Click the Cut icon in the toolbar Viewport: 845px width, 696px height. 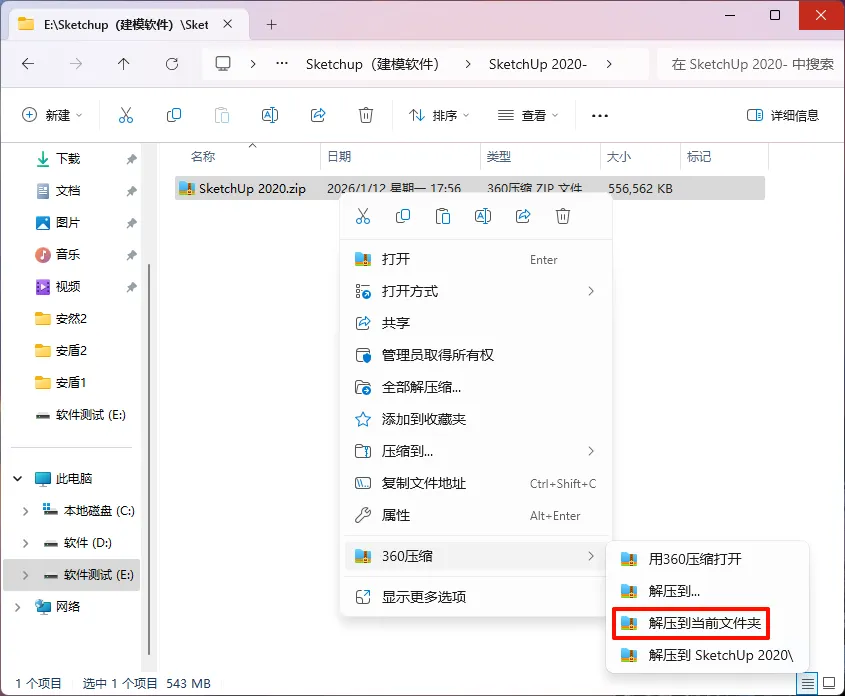[126, 115]
